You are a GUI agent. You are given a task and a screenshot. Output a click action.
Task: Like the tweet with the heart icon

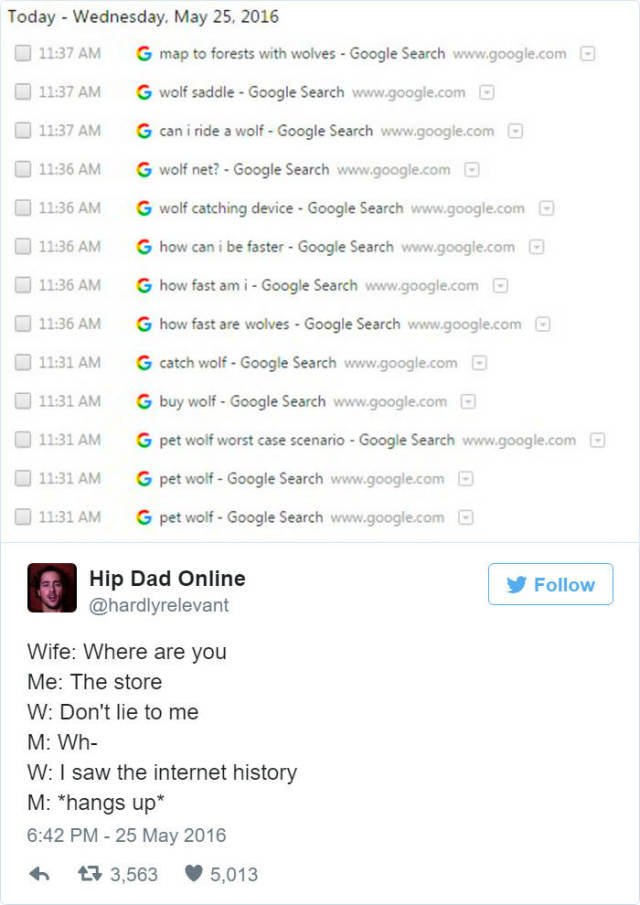tap(193, 874)
